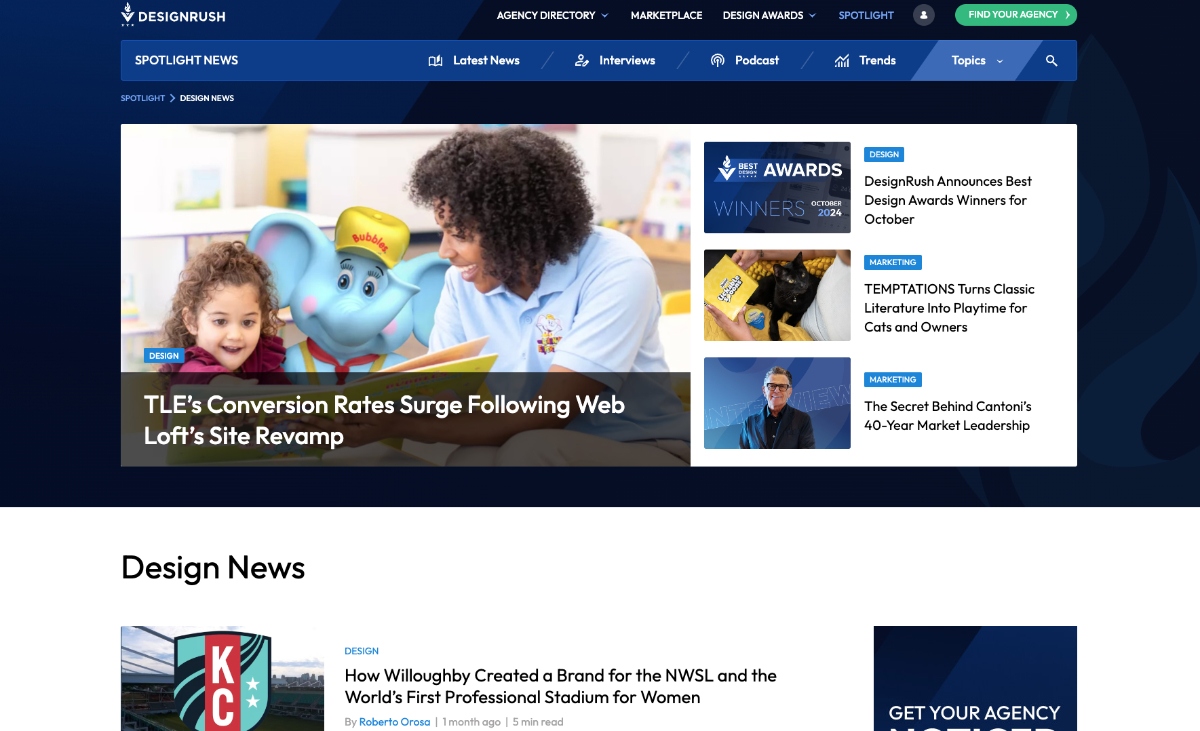Click Design category above Willoughby article
1200x731 pixels.
[361, 651]
